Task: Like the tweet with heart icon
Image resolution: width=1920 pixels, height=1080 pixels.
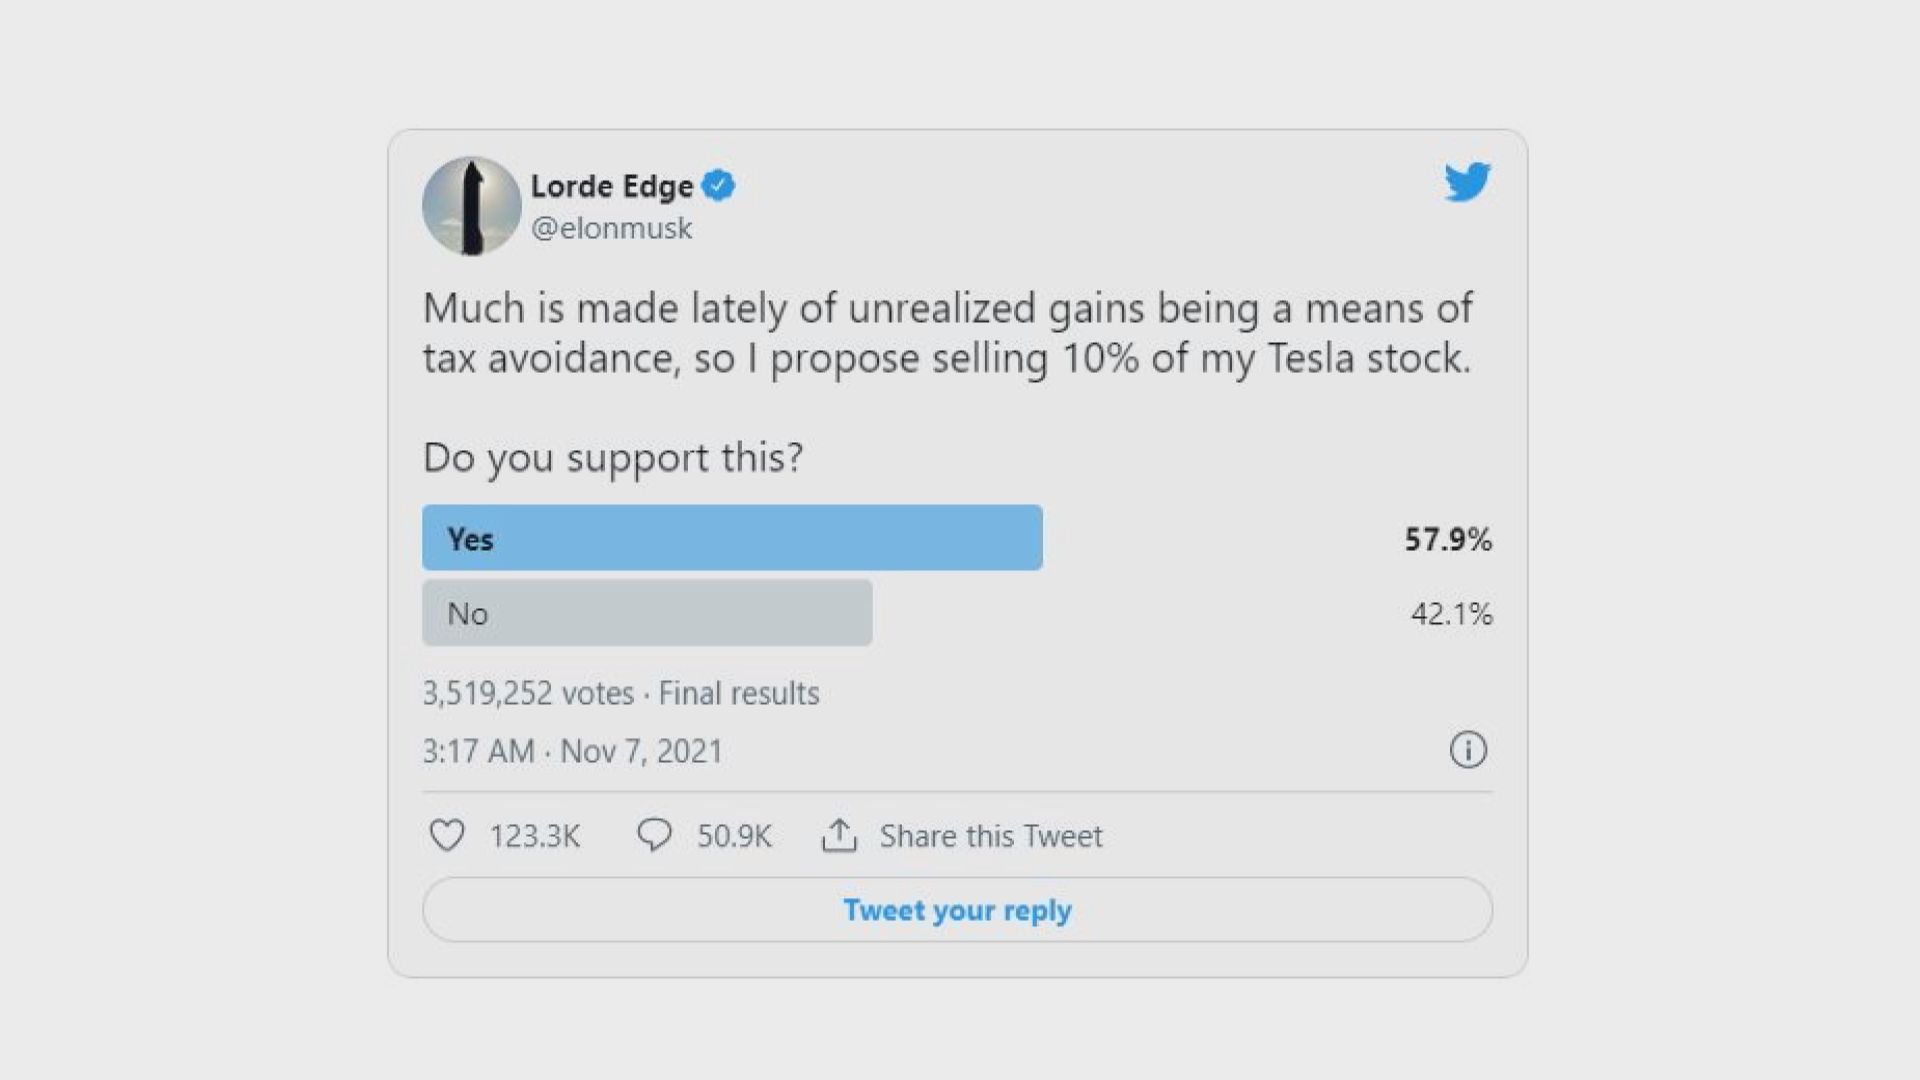Action: coord(447,835)
